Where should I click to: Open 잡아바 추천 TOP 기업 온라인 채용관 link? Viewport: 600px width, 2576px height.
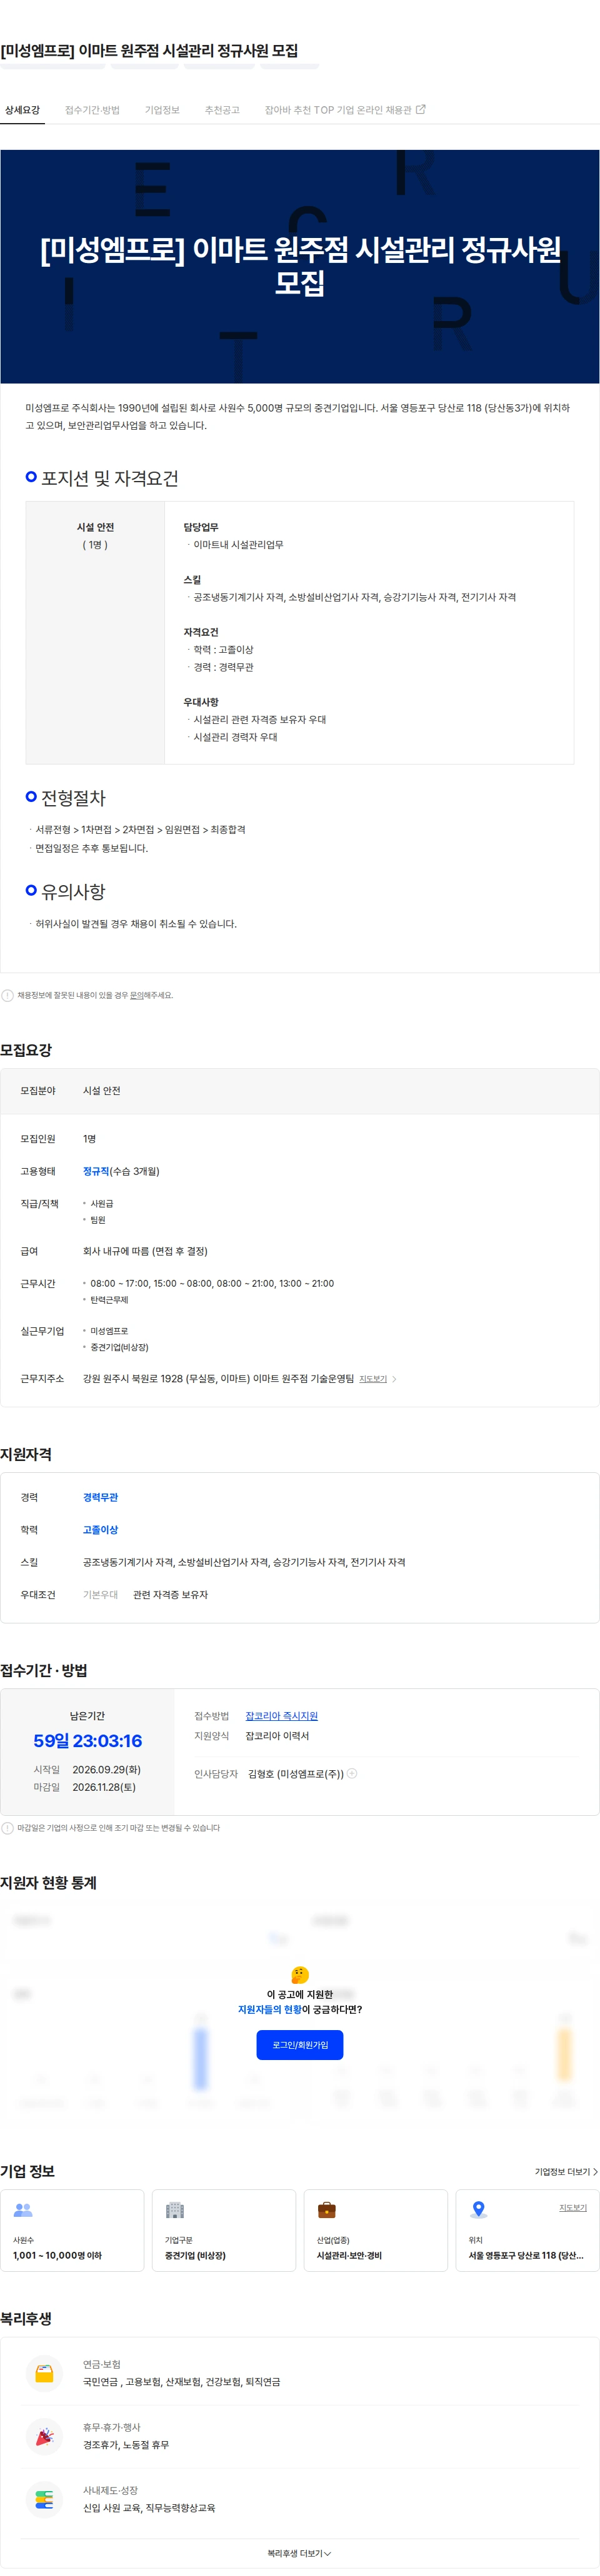pos(345,110)
